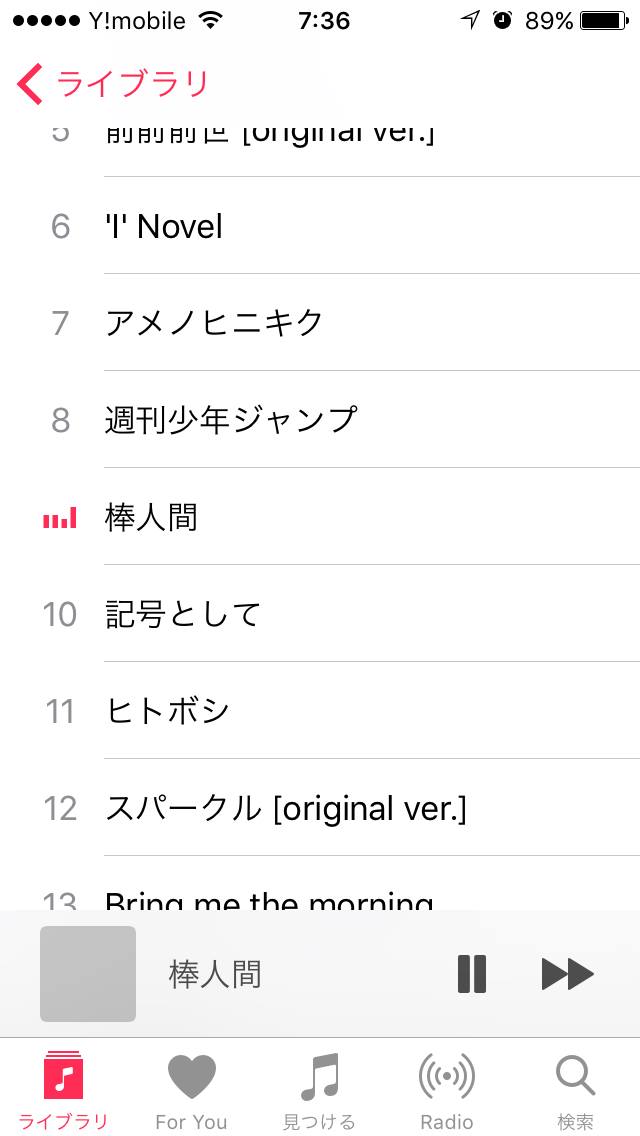Open the 検索 search tab
640x1136 pixels.
point(575,1091)
